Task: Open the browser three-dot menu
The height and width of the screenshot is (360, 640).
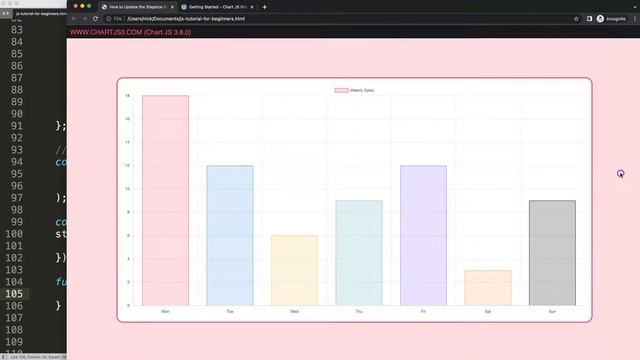Action: click(x=635, y=19)
